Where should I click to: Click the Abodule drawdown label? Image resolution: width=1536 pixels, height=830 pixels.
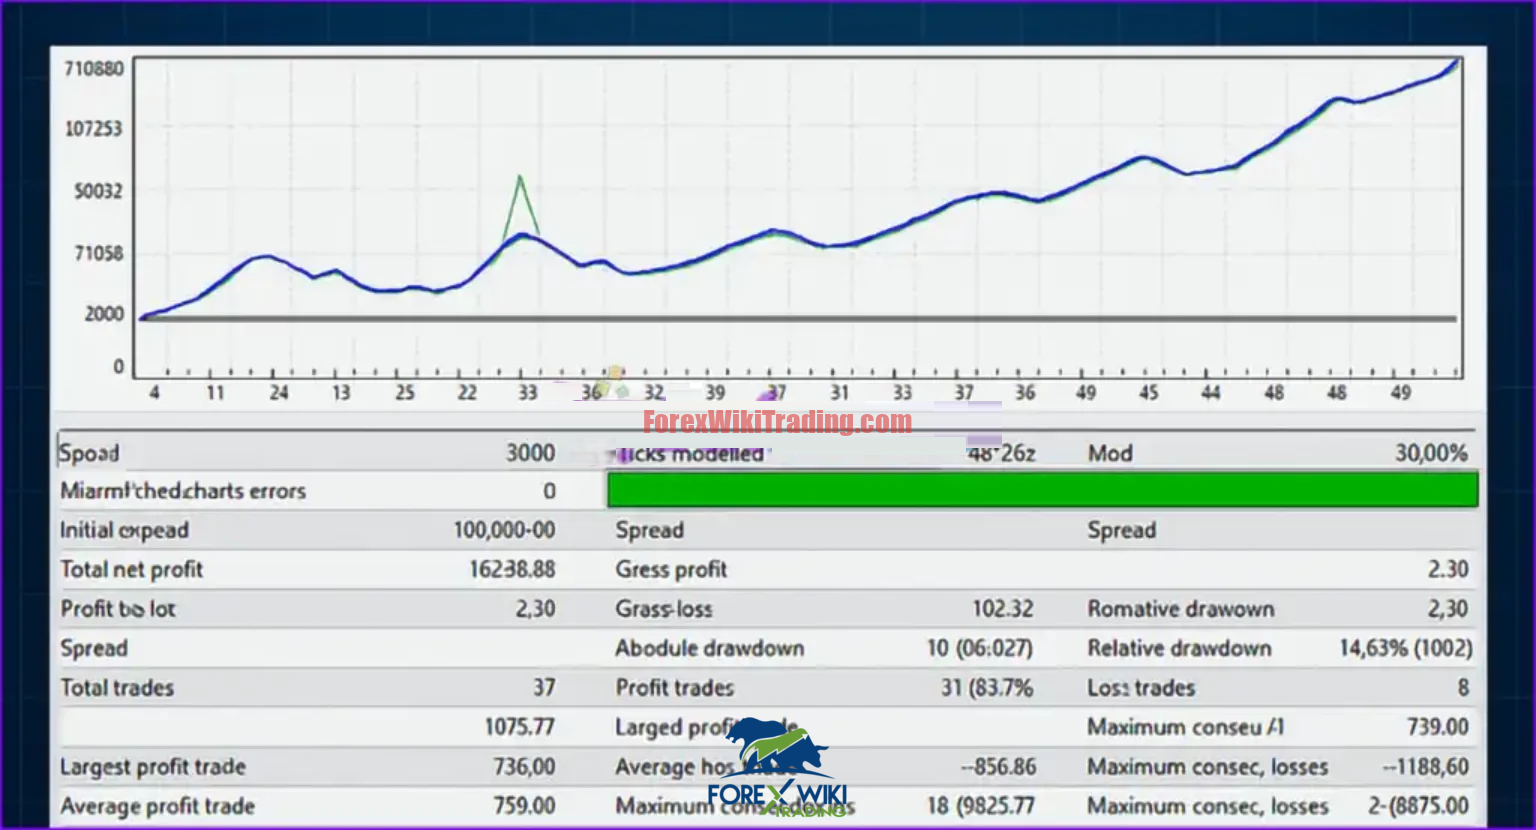[x=709, y=648]
